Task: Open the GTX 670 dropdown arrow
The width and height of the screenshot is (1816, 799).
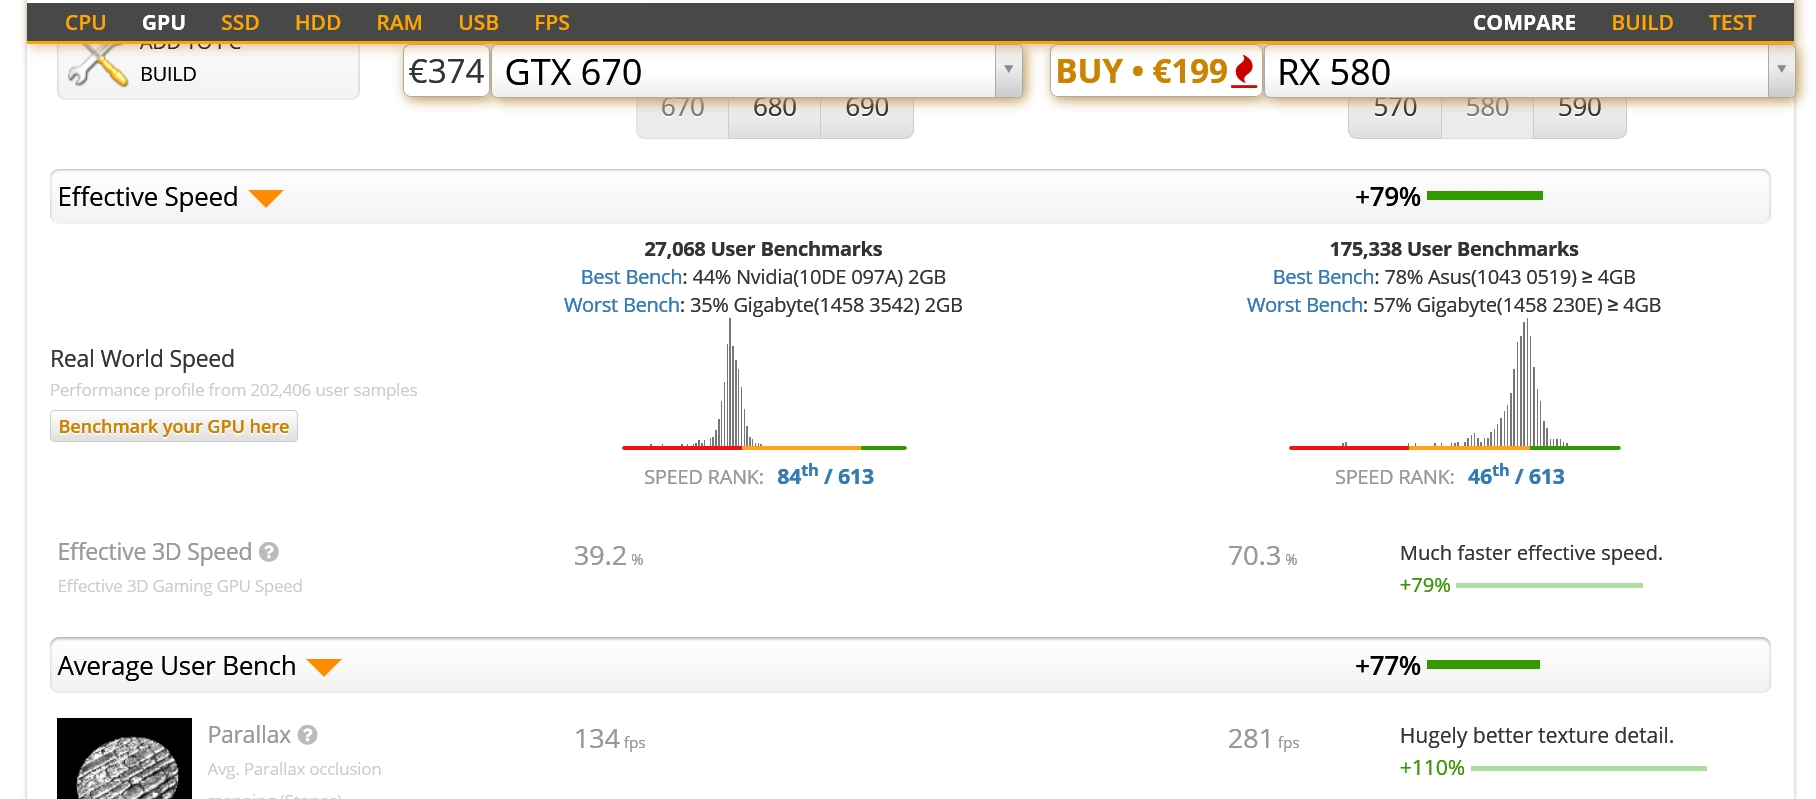Action: 1008,70
